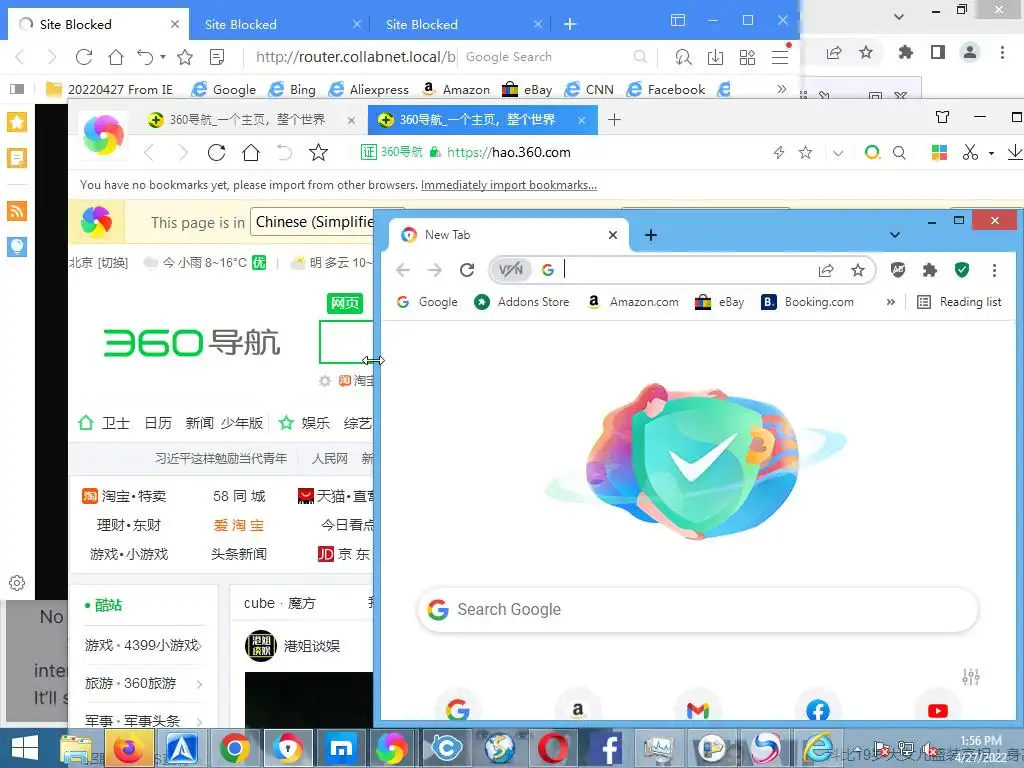1024x768 pixels.
Task: Open Maxthon sidebar RSS feed icon
Action: 17,210
